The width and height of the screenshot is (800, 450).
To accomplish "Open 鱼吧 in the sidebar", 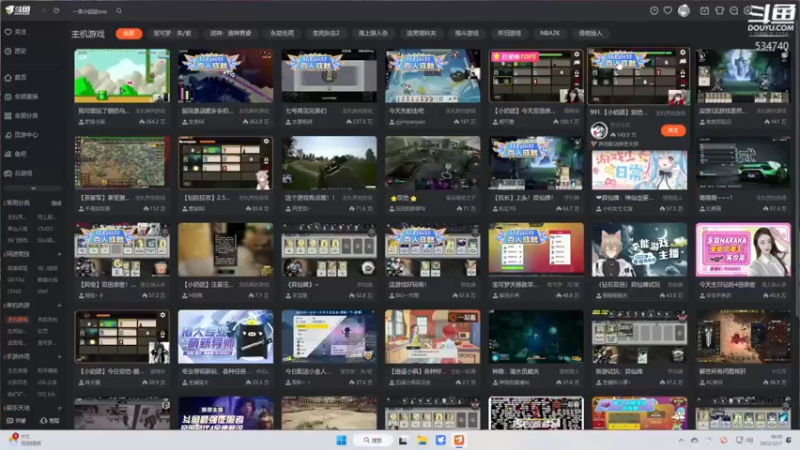I will tap(16, 154).
